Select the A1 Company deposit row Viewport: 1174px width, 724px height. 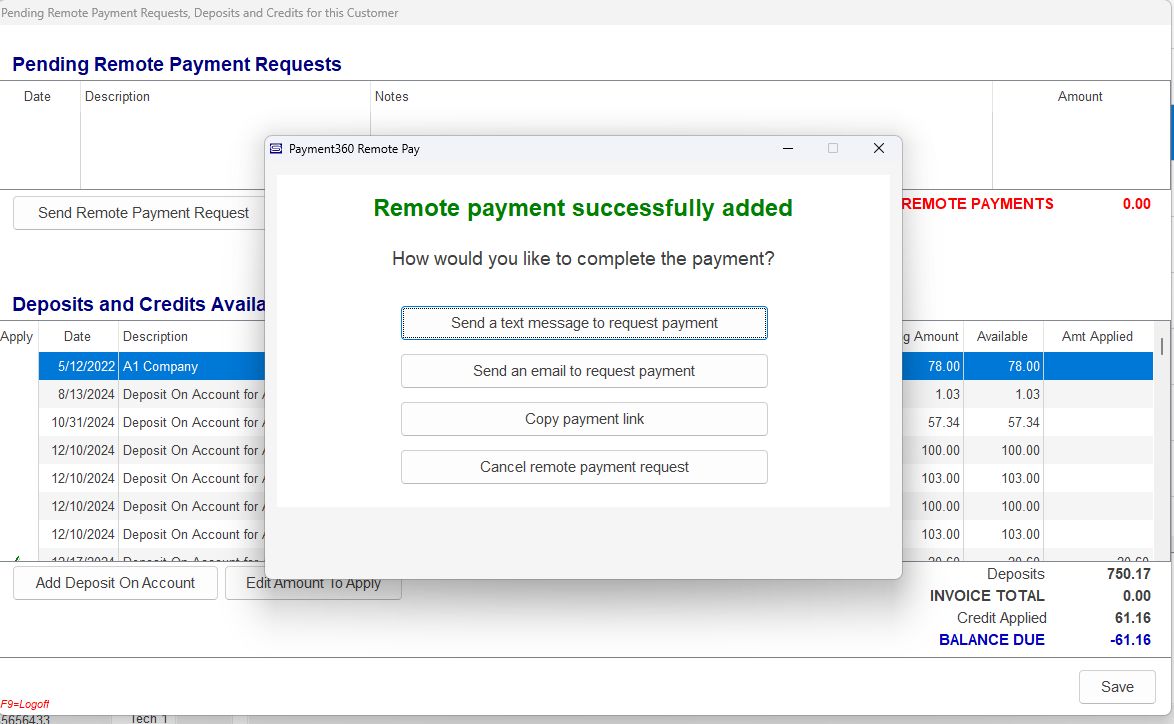[160, 367]
